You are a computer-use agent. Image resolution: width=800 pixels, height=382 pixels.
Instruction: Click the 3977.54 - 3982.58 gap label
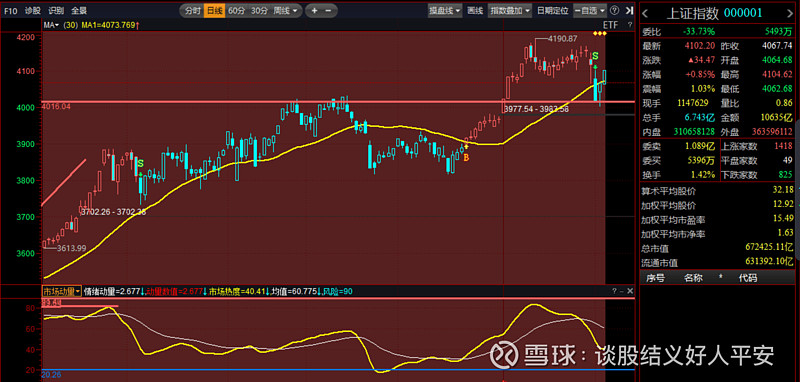tap(536, 109)
